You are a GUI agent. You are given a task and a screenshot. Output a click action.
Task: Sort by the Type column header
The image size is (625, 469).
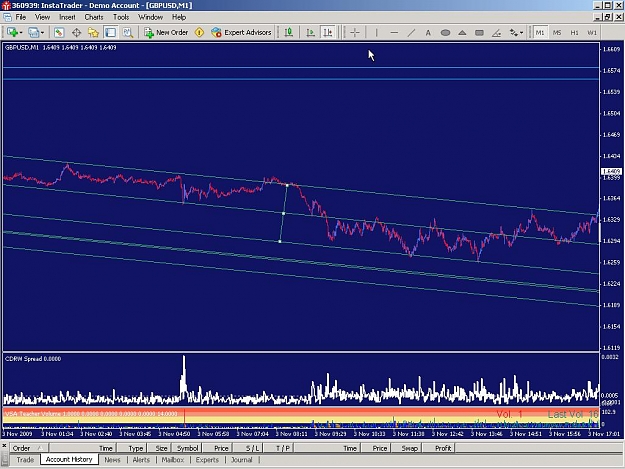pos(131,448)
